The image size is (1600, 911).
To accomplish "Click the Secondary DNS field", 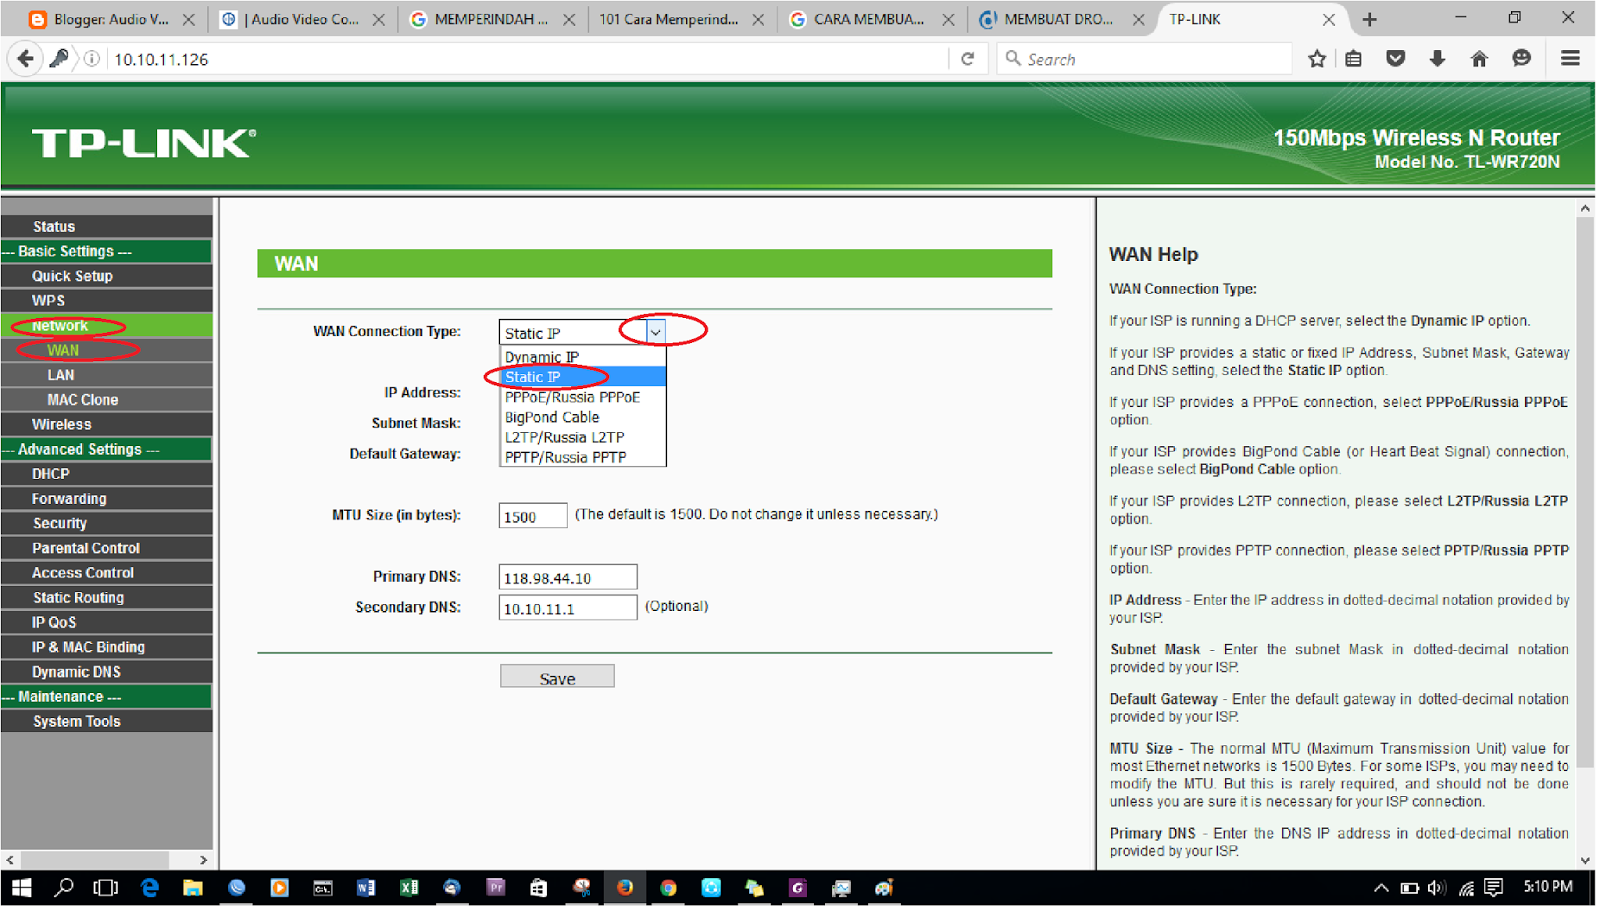I will 568,608.
